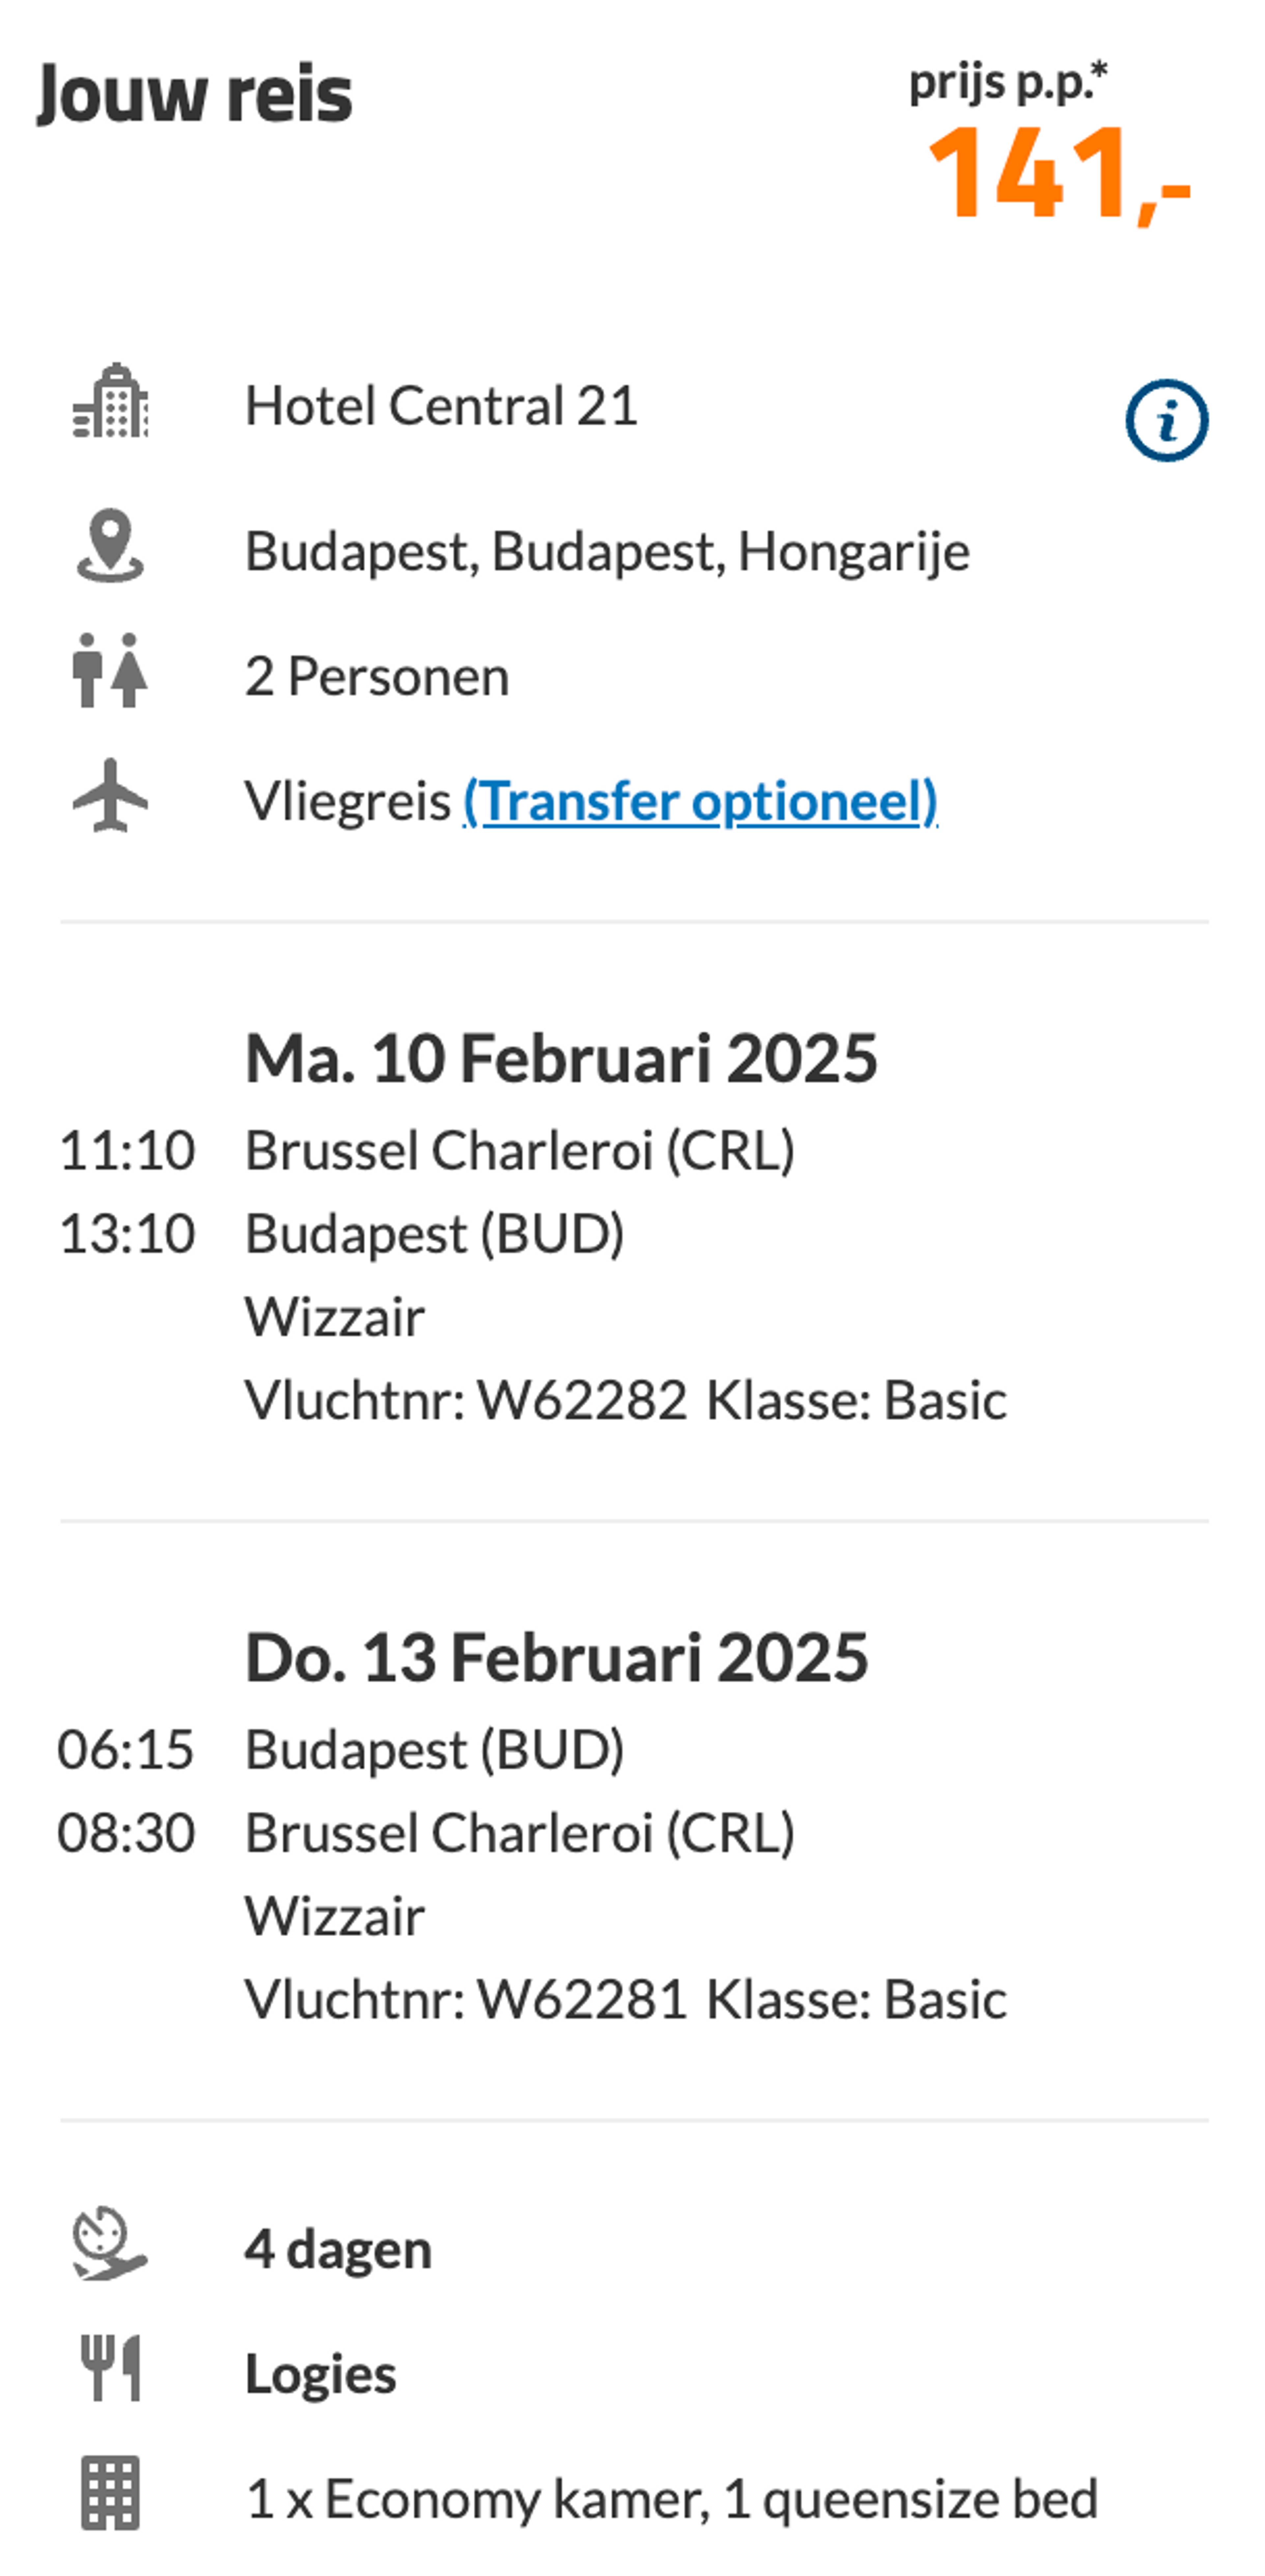The width and height of the screenshot is (1265, 2576).
Task: Click the prijs p.p. label
Action: coord(1008,82)
